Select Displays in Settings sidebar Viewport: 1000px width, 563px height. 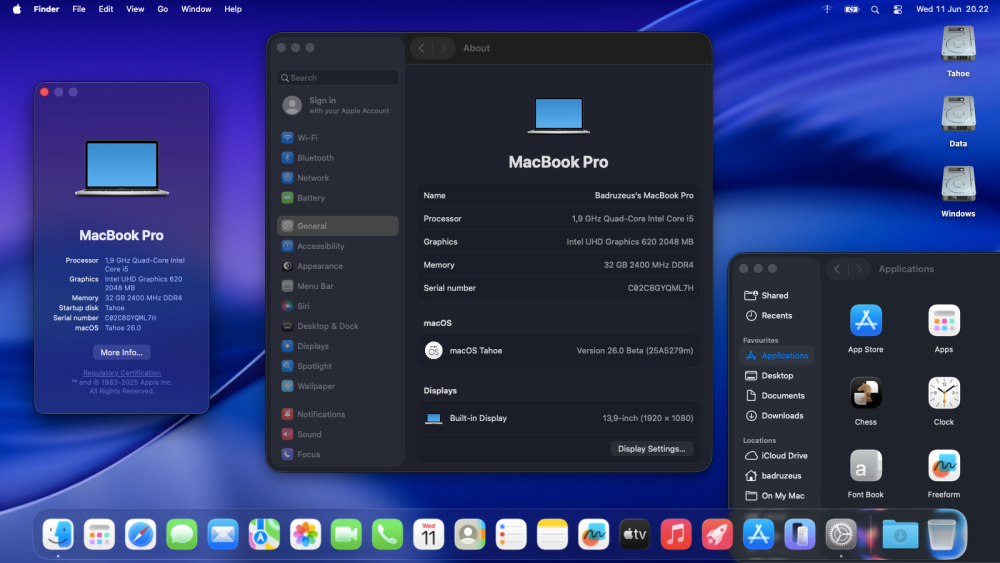tap(338, 346)
